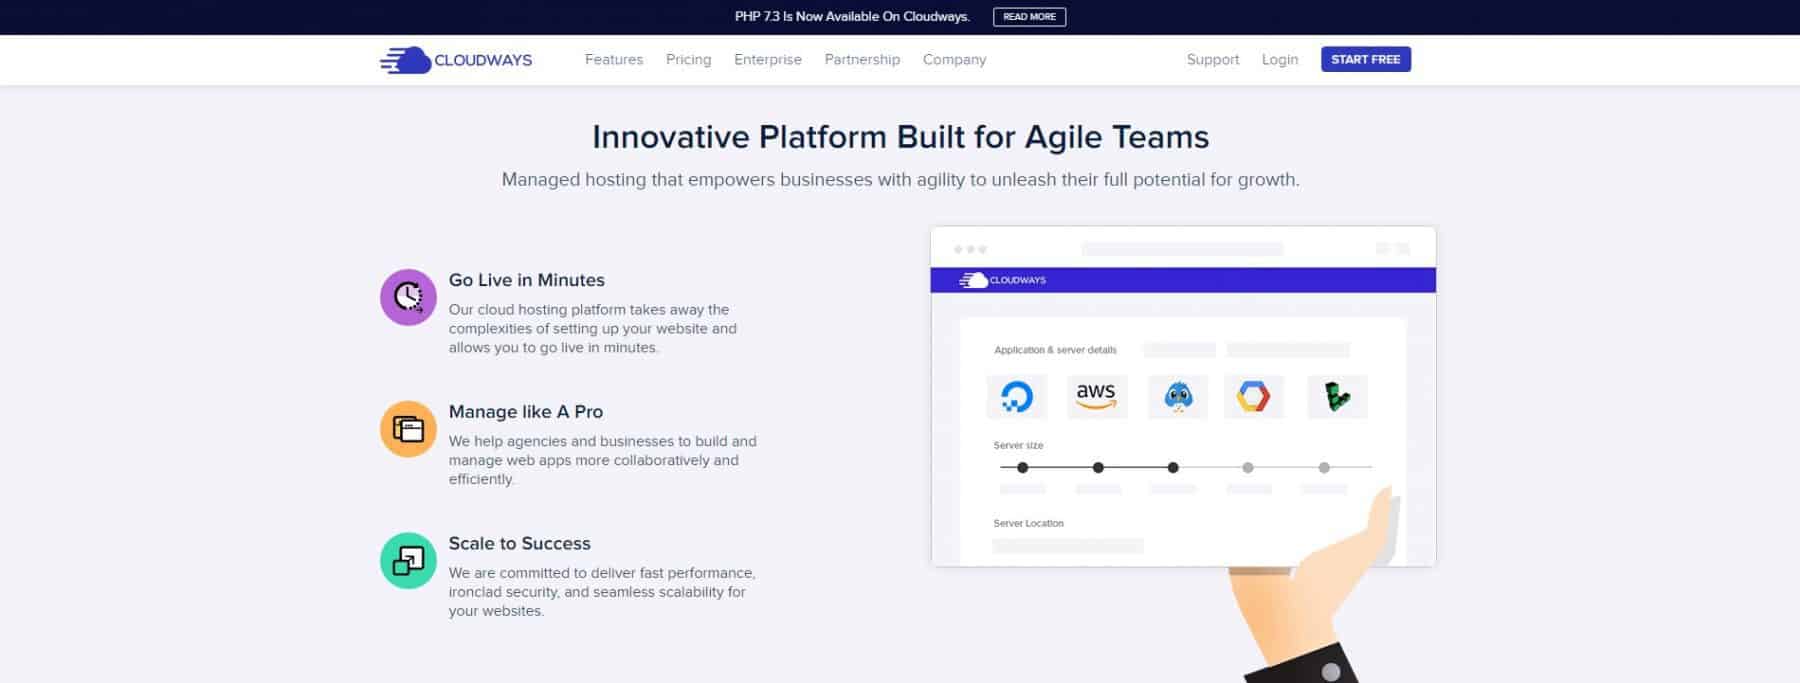The width and height of the screenshot is (1800, 683).
Task: Click the Server size label
Action: click(x=1018, y=445)
